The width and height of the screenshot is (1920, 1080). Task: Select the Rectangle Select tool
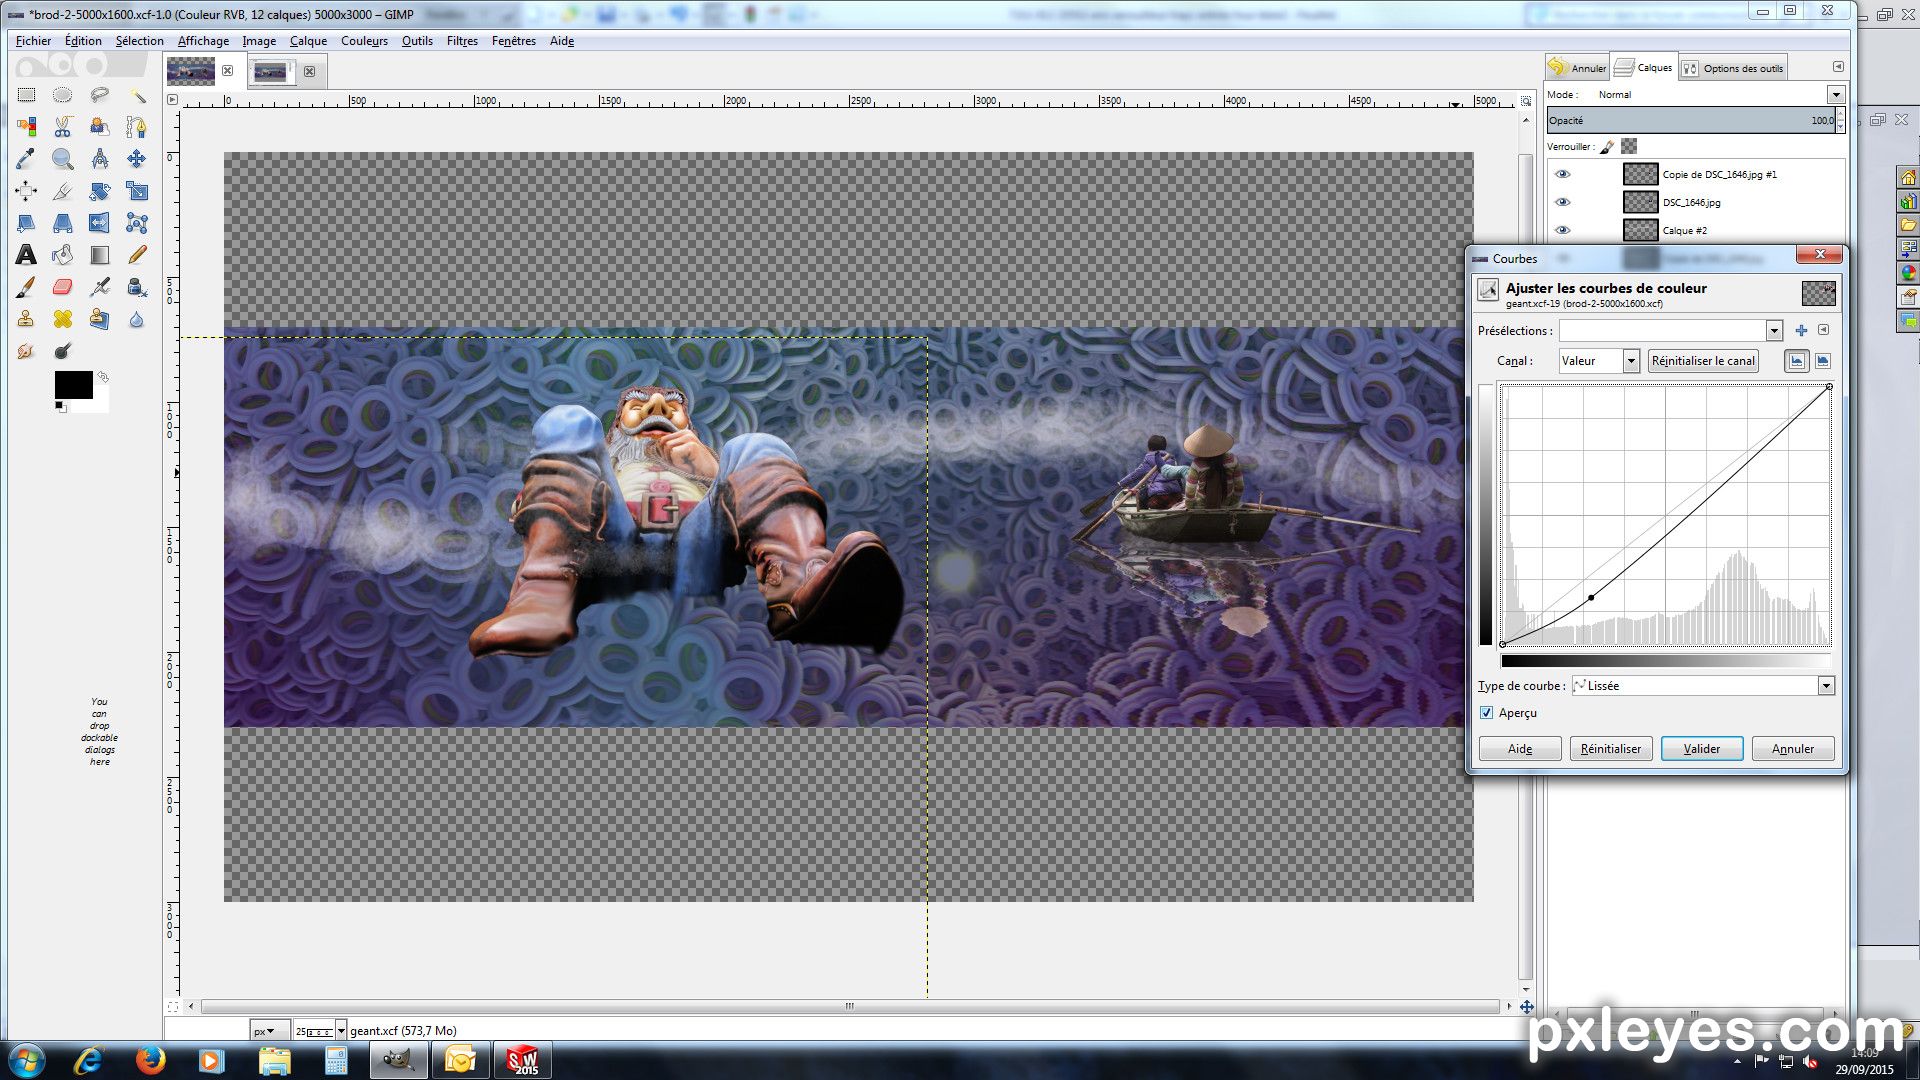[x=26, y=95]
